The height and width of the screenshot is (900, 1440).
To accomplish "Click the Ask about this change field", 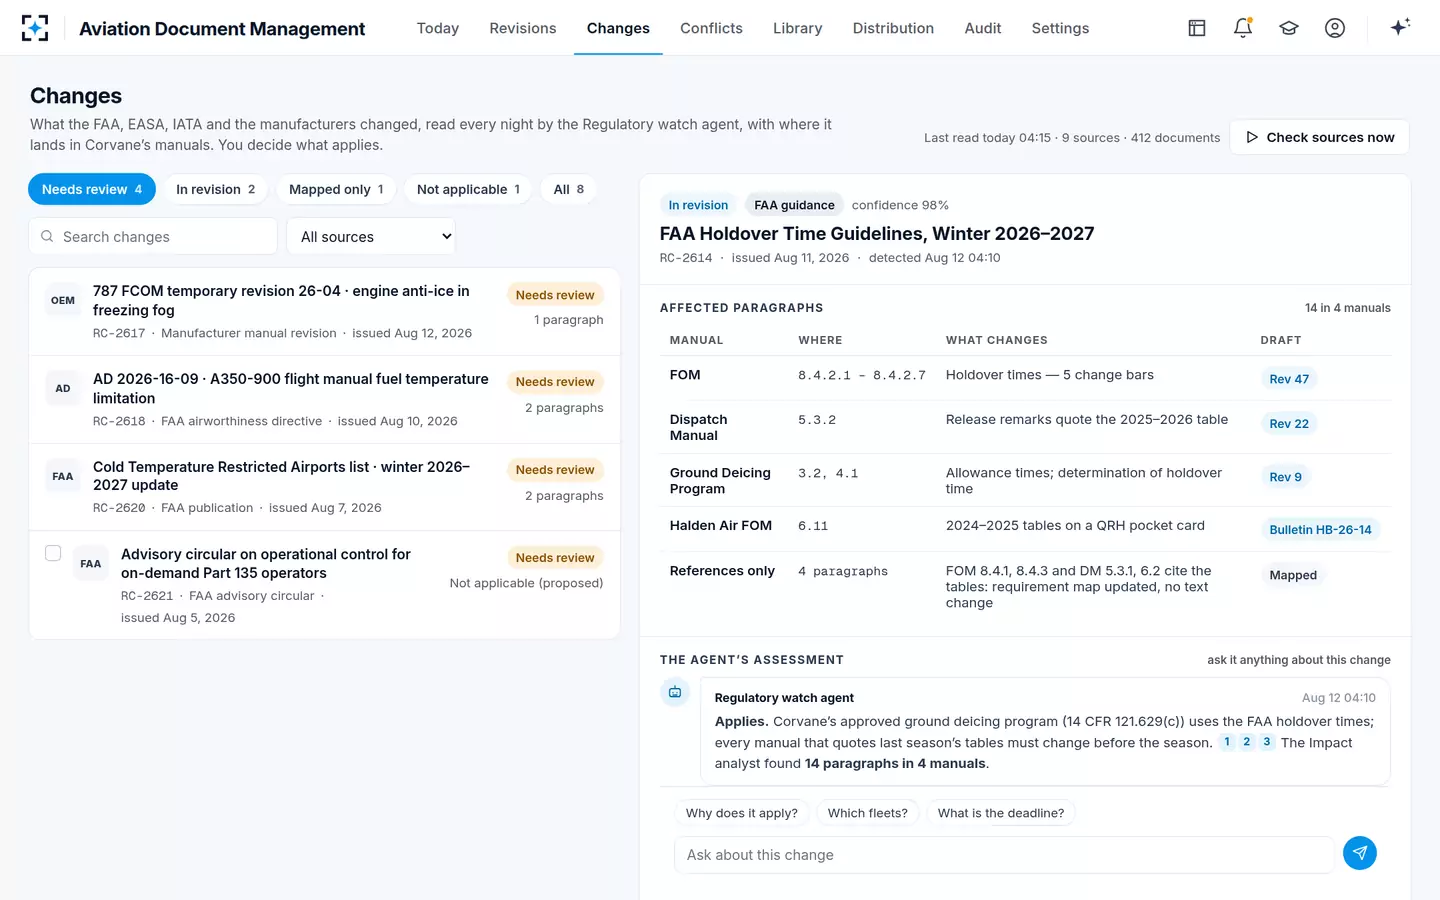I will 1005,855.
